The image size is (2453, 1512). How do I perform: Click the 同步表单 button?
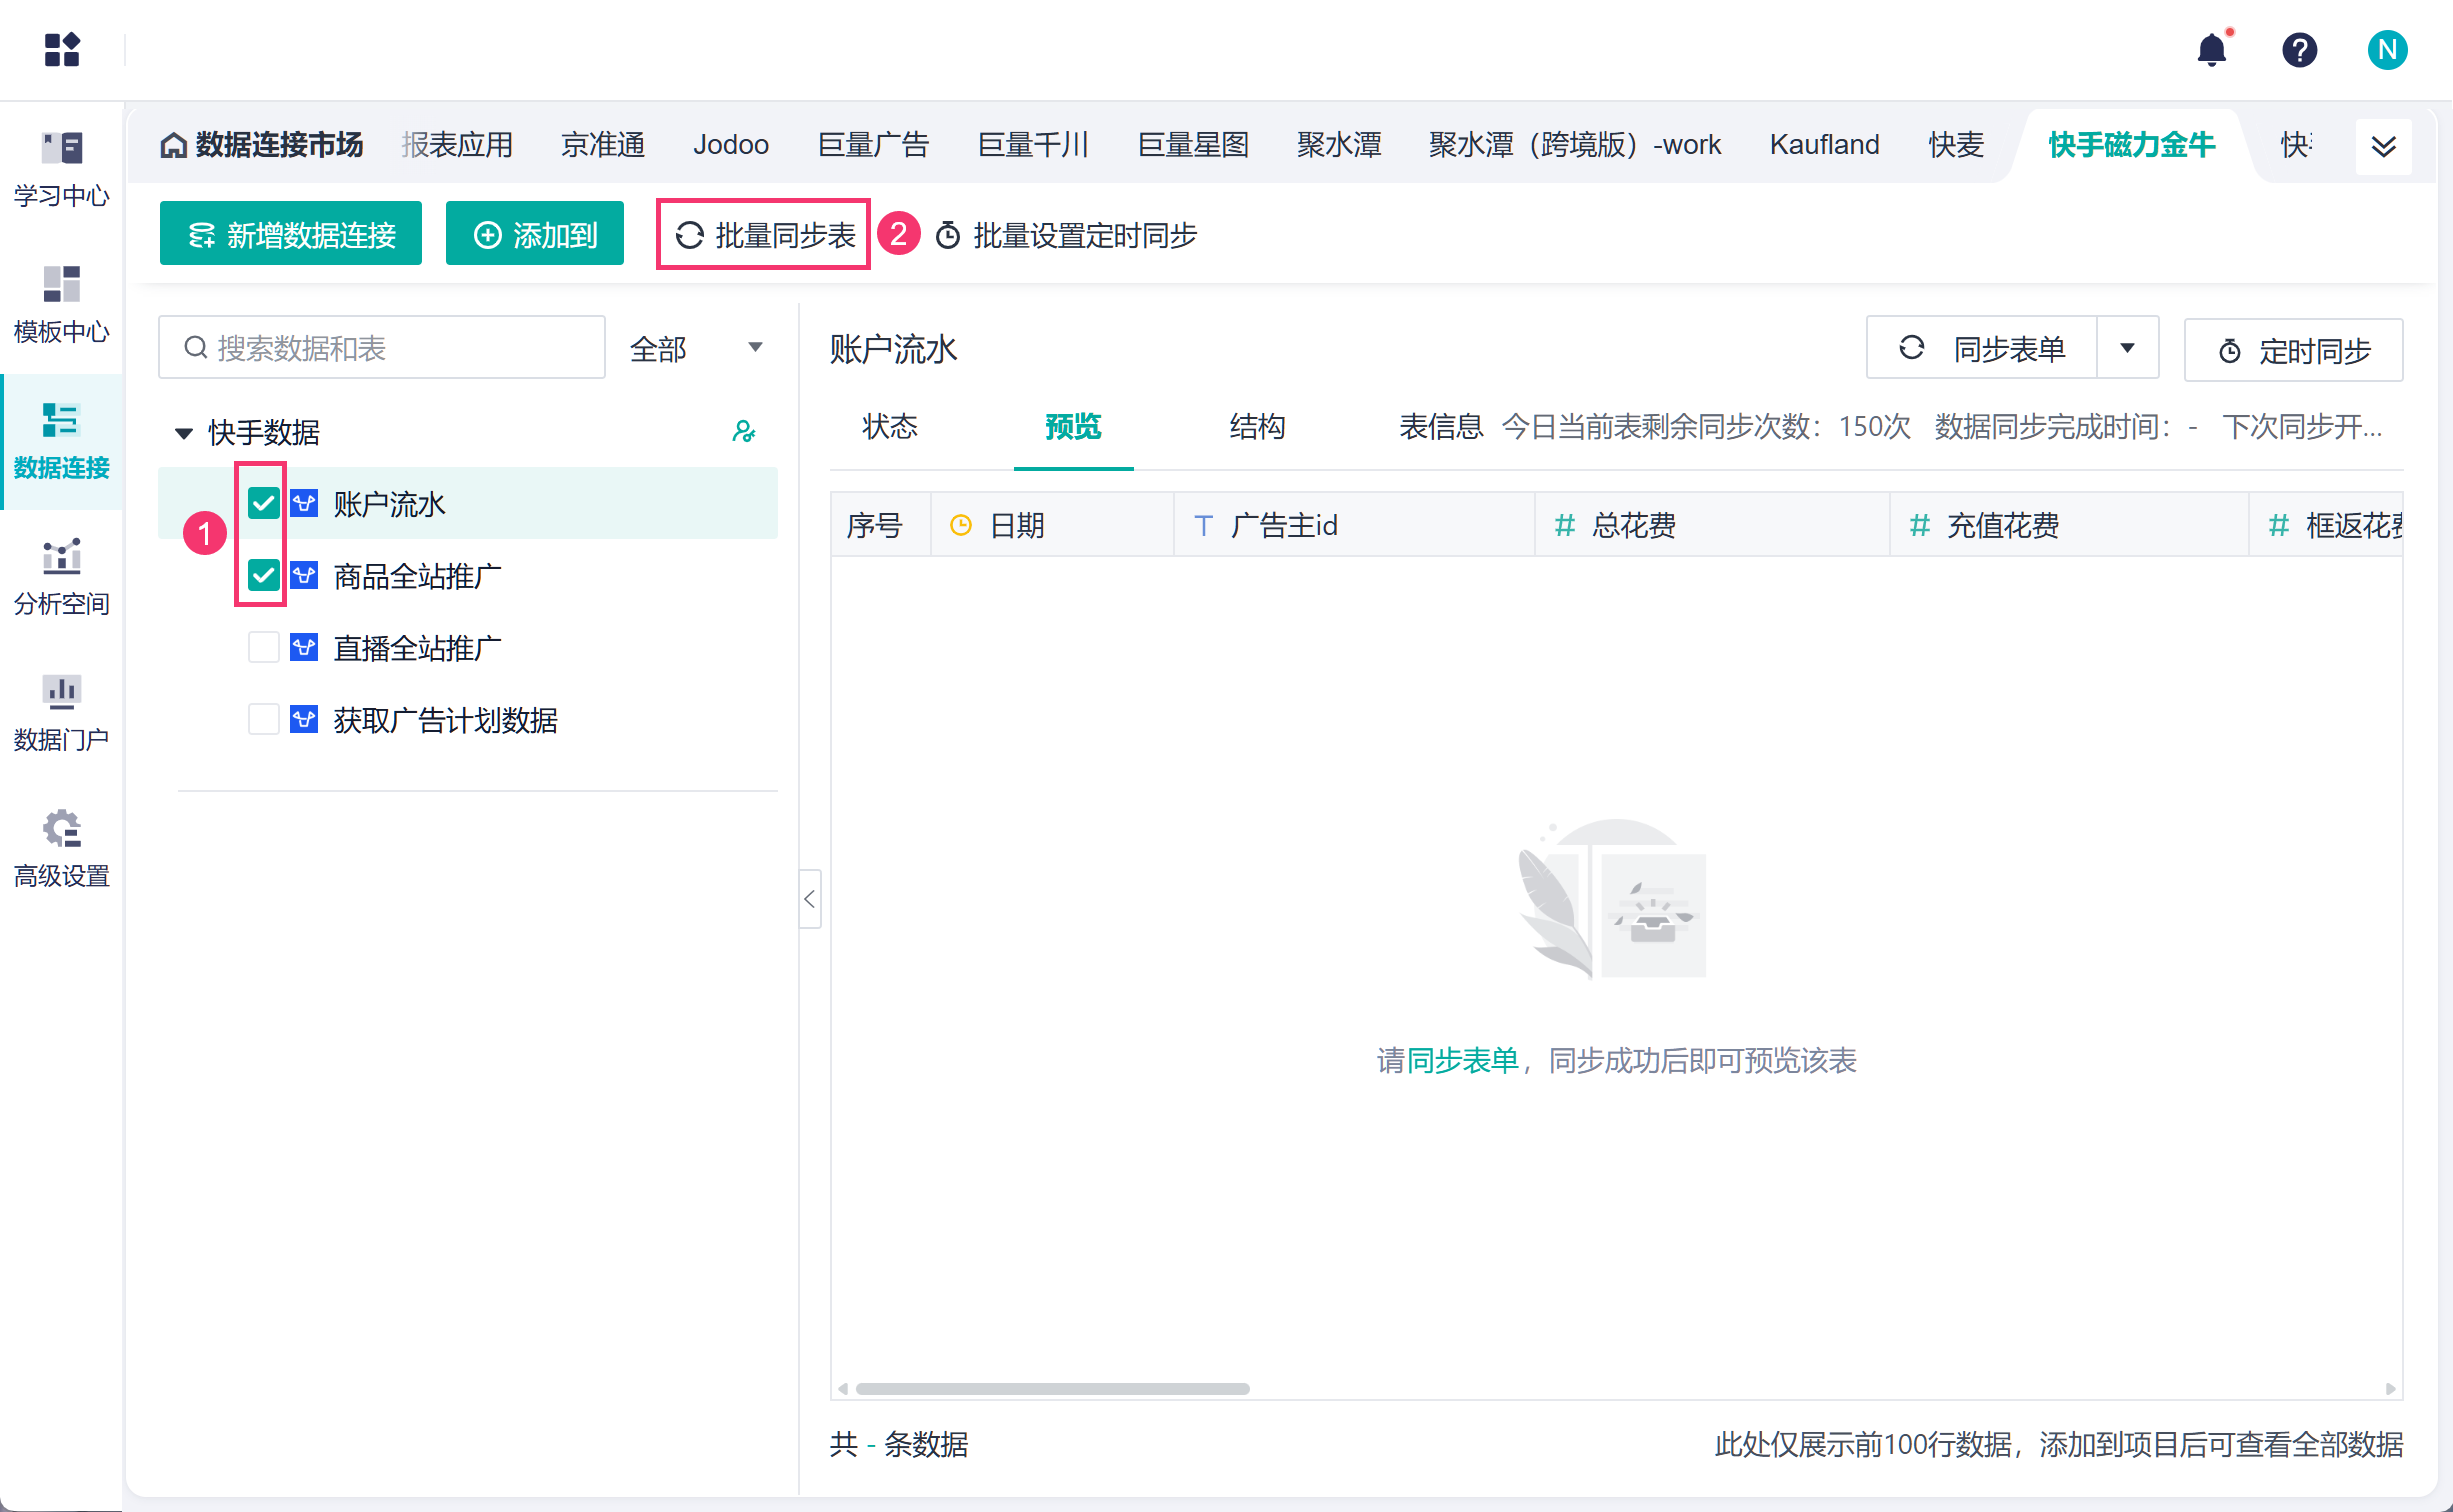[x=1982, y=348]
